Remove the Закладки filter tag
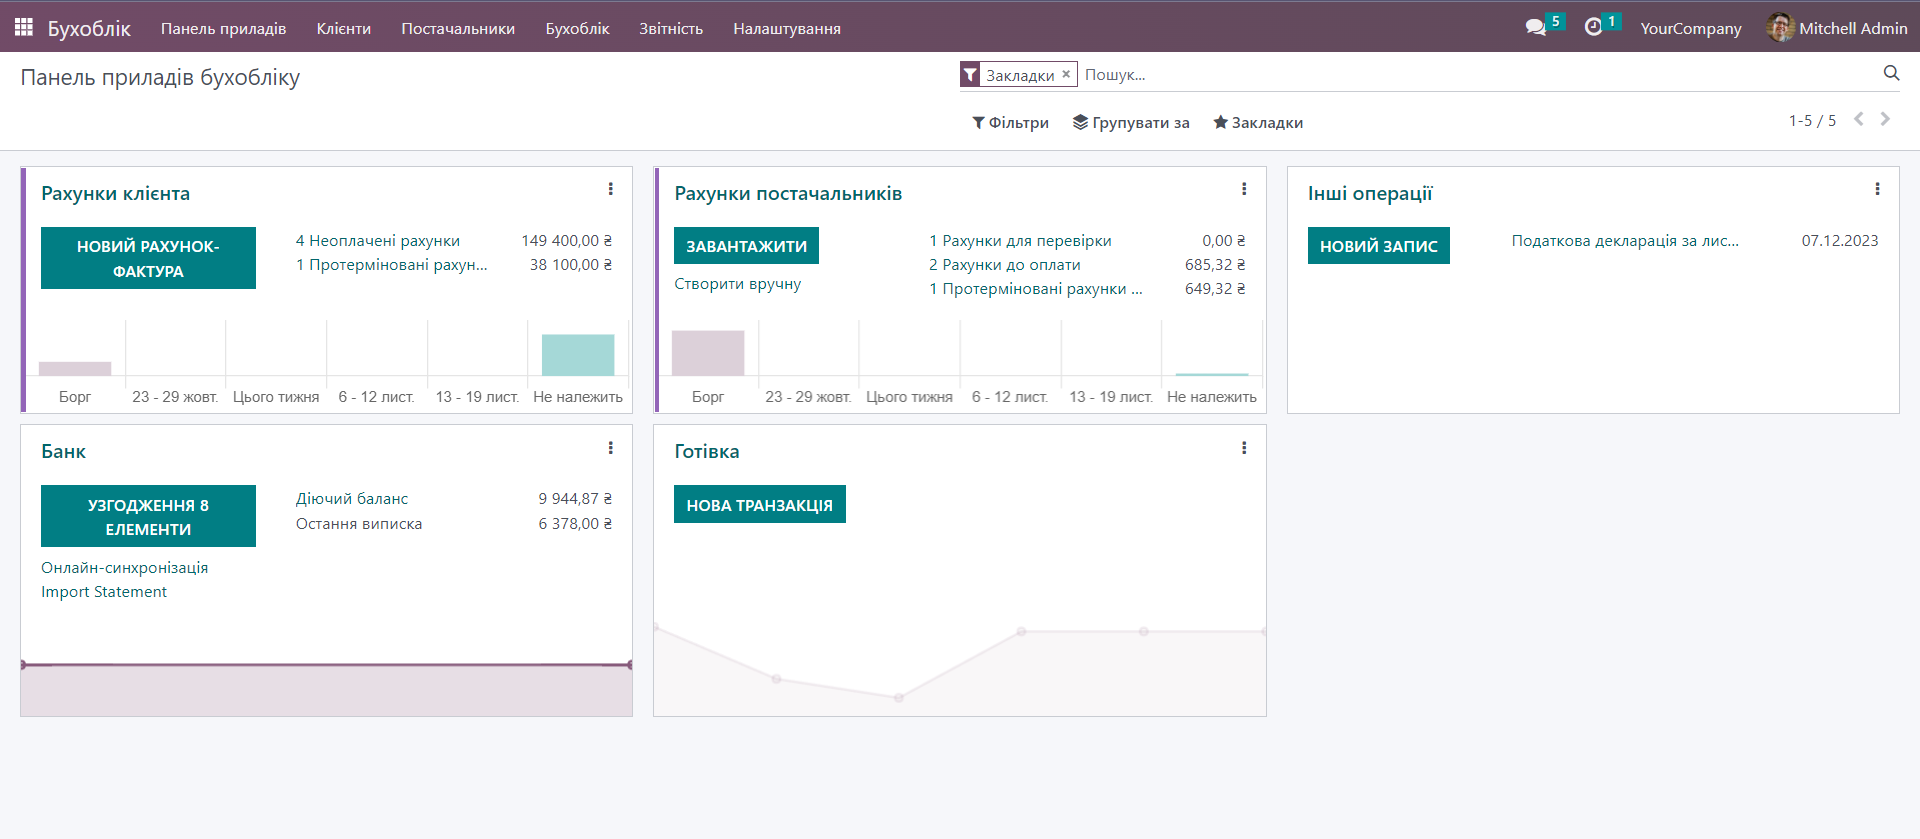This screenshot has width=1920, height=839. (x=1066, y=74)
